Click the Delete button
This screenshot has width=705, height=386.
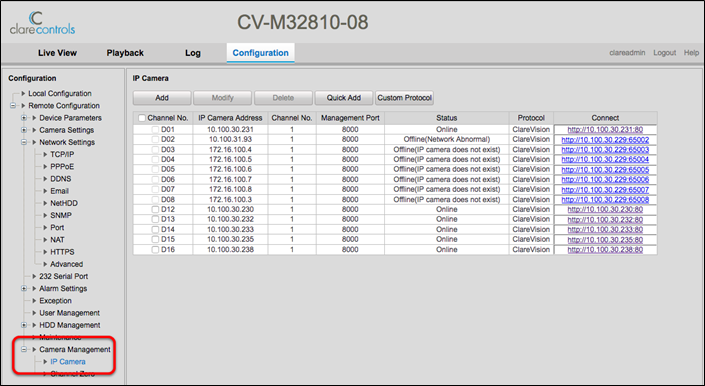[283, 98]
